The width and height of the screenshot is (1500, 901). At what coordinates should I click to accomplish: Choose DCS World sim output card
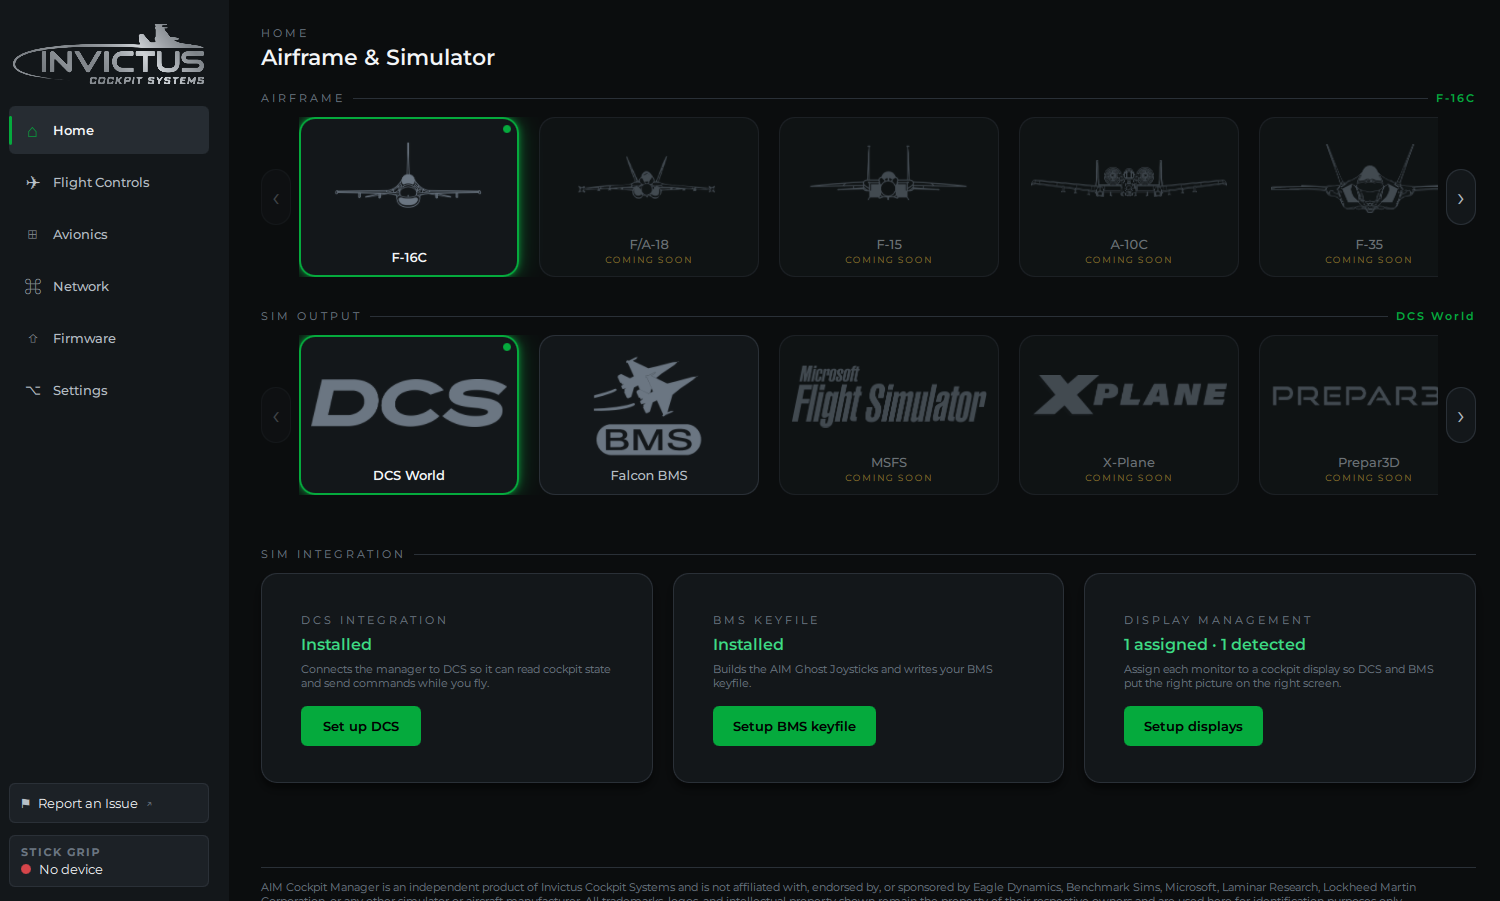(x=409, y=415)
